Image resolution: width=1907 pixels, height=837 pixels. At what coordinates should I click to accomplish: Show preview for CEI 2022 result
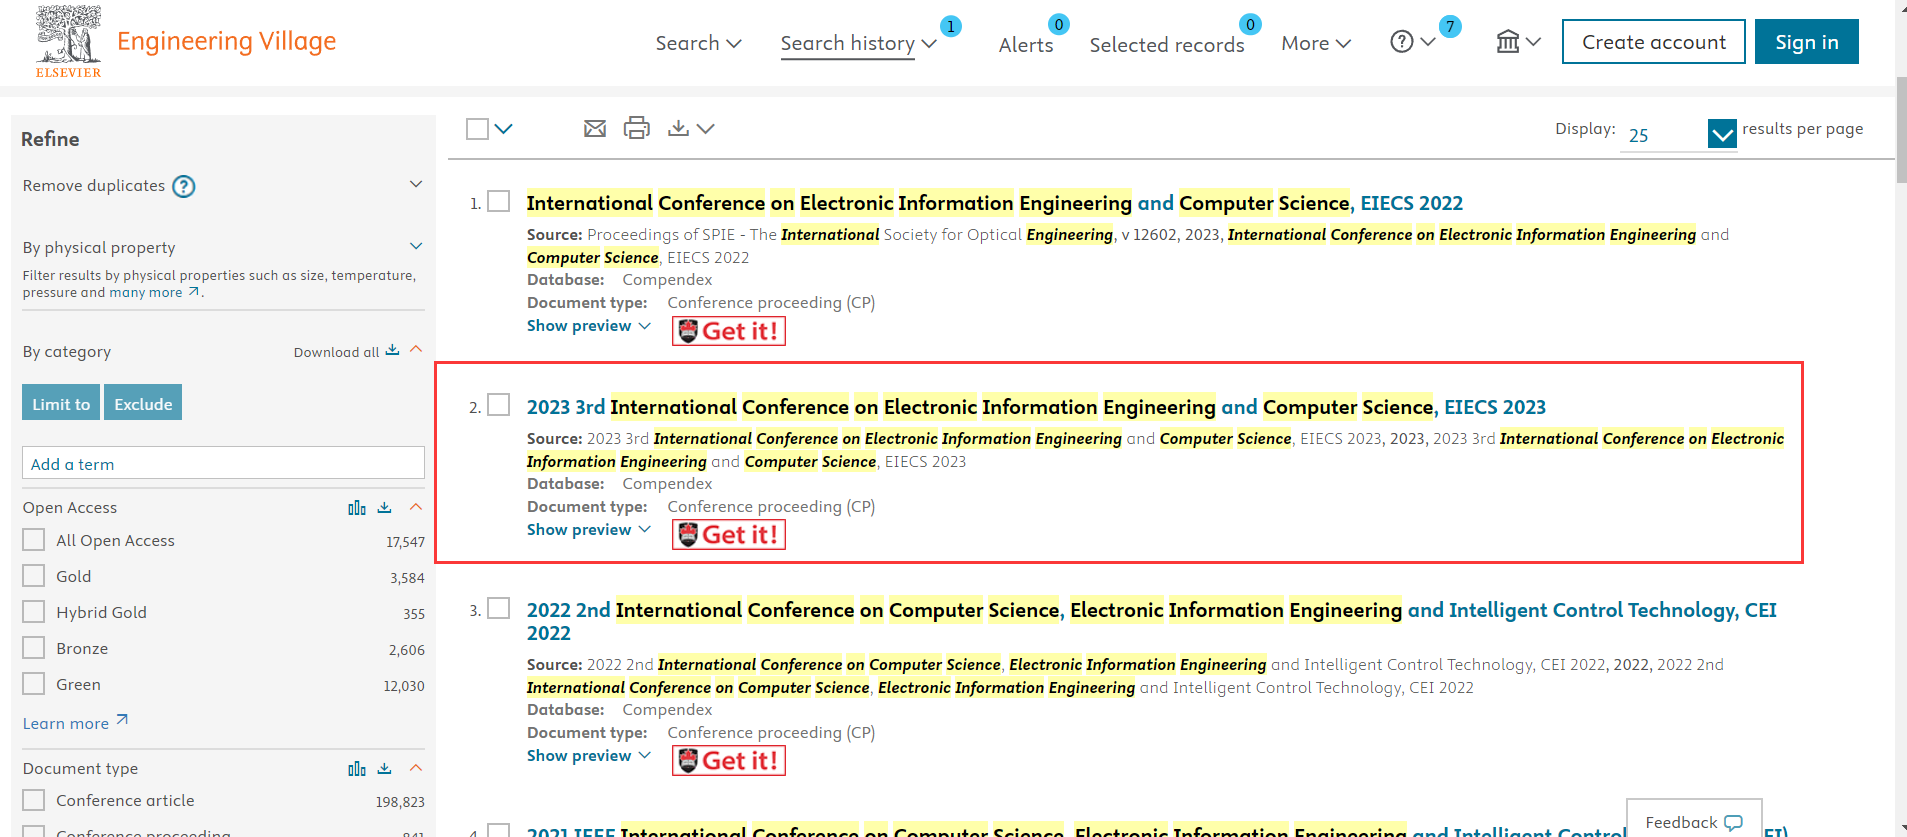coord(589,756)
